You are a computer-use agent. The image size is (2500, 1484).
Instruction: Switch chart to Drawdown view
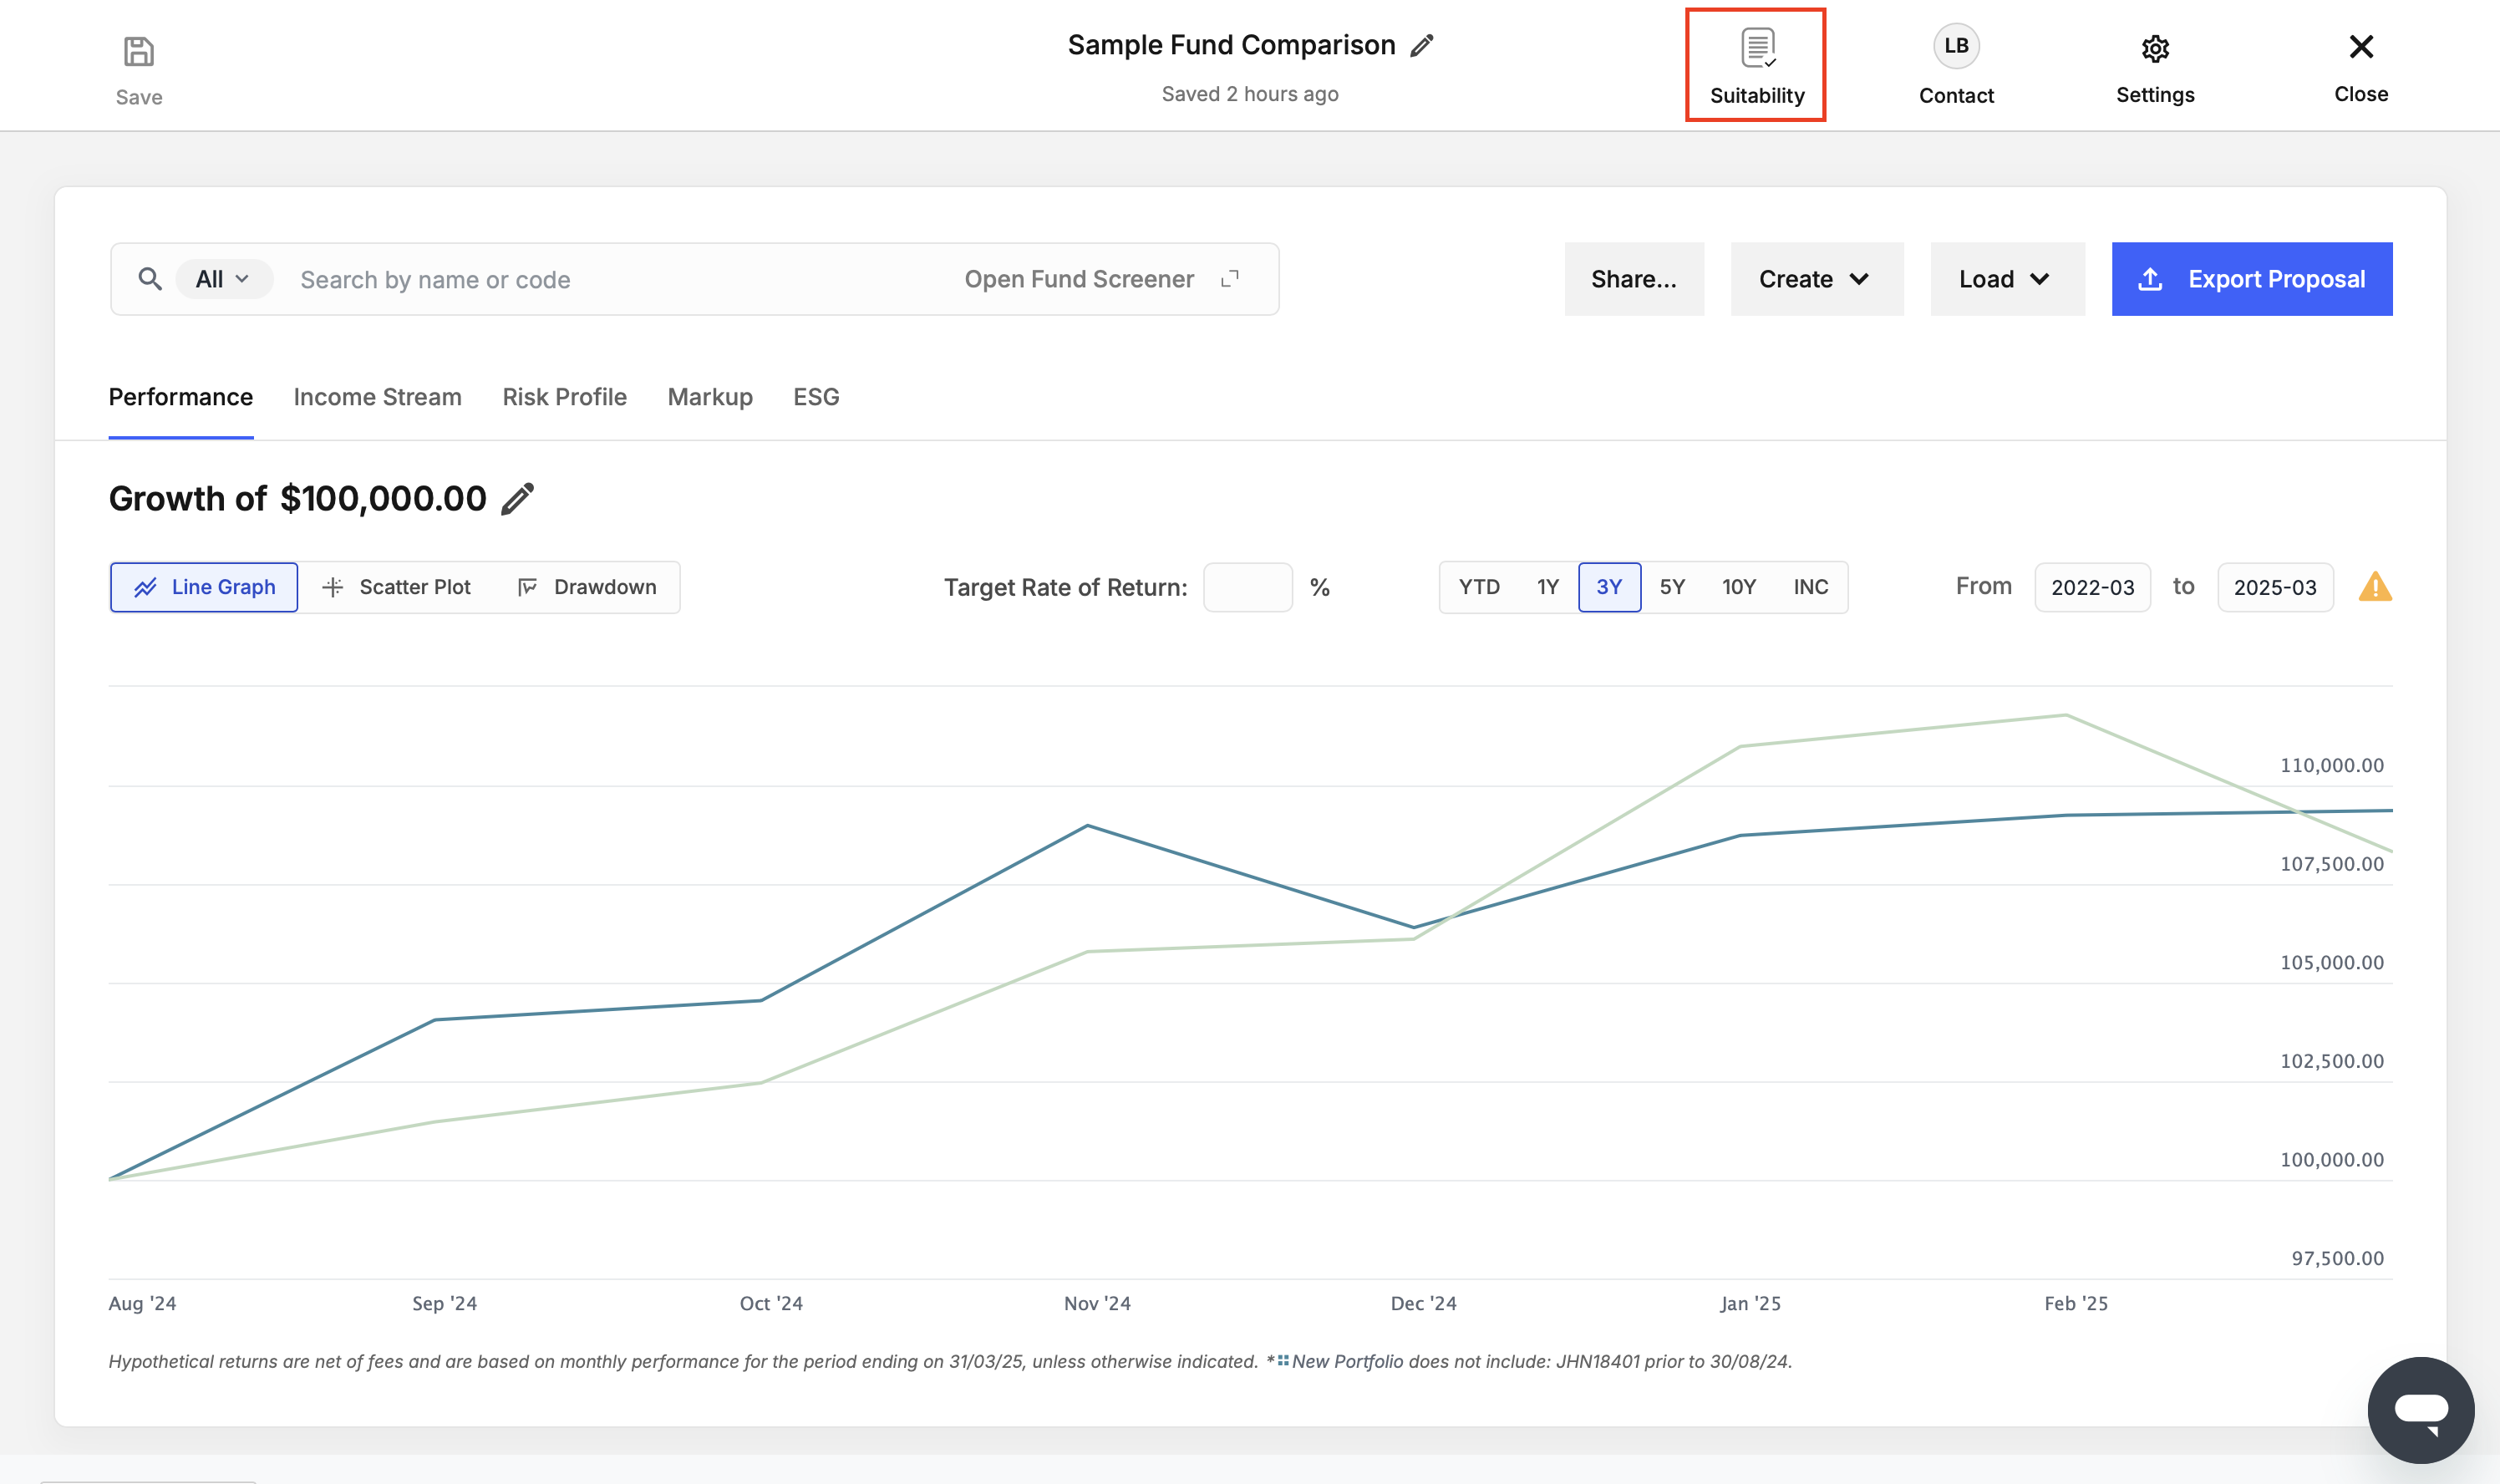point(587,587)
